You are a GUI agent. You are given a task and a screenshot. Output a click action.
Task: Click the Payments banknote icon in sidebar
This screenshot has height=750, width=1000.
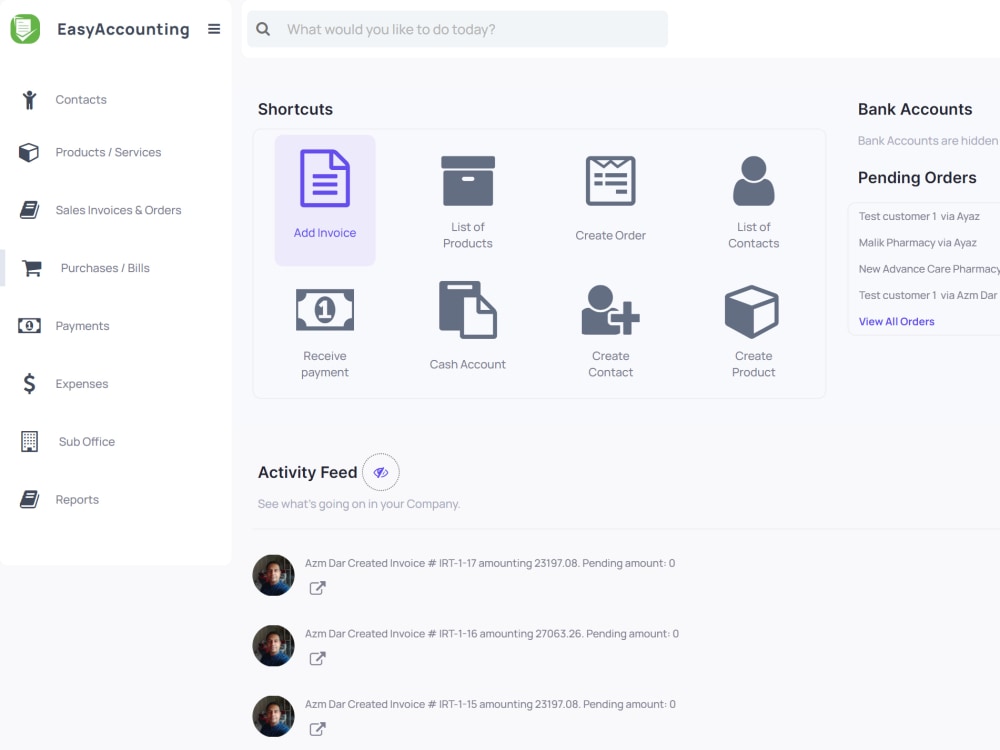[x=29, y=326]
